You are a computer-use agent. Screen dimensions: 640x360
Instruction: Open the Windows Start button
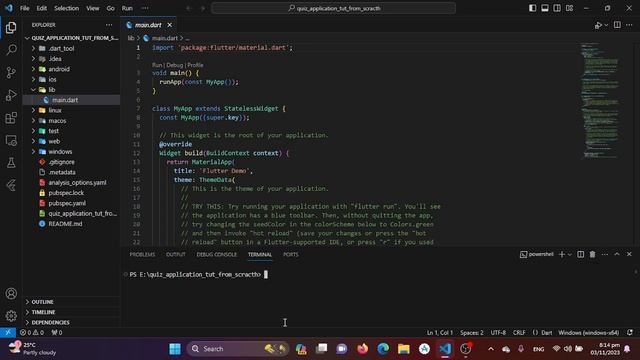coord(175,349)
